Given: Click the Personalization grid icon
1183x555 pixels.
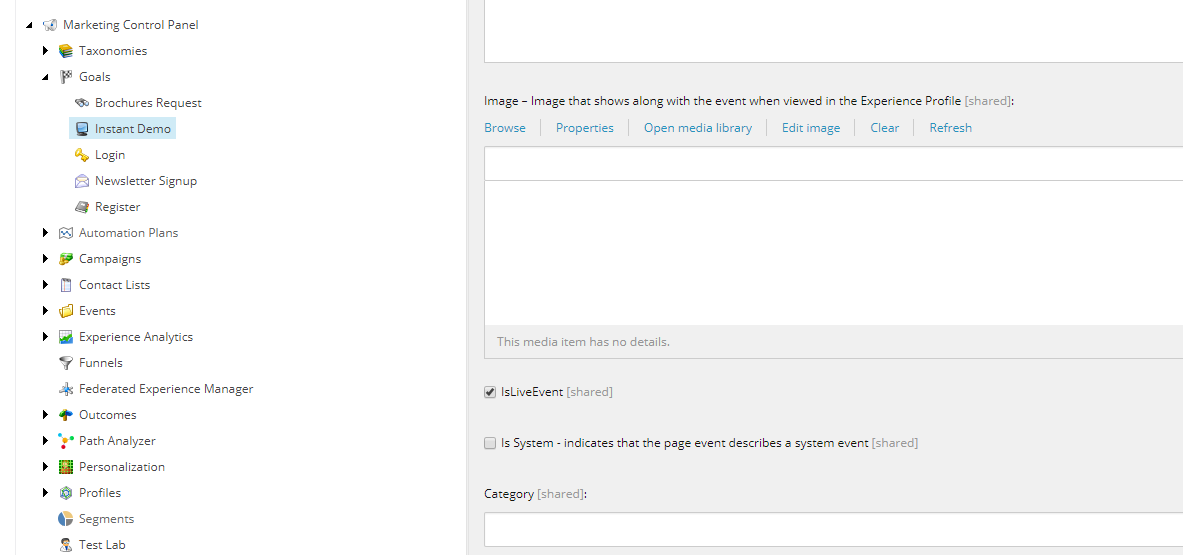Looking at the screenshot, I should pyautogui.click(x=66, y=467).
